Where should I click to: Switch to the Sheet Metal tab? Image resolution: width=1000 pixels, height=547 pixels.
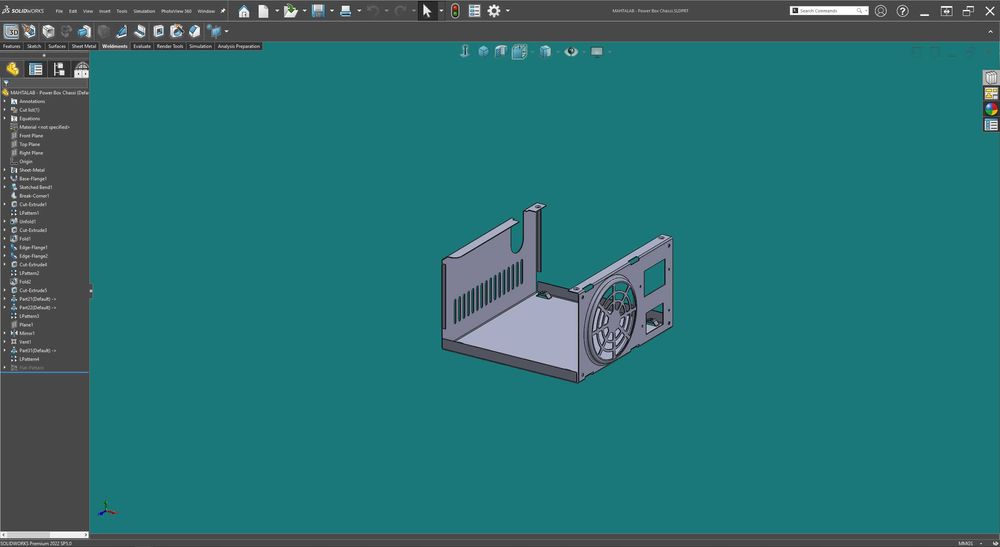(x=84, y=46)
